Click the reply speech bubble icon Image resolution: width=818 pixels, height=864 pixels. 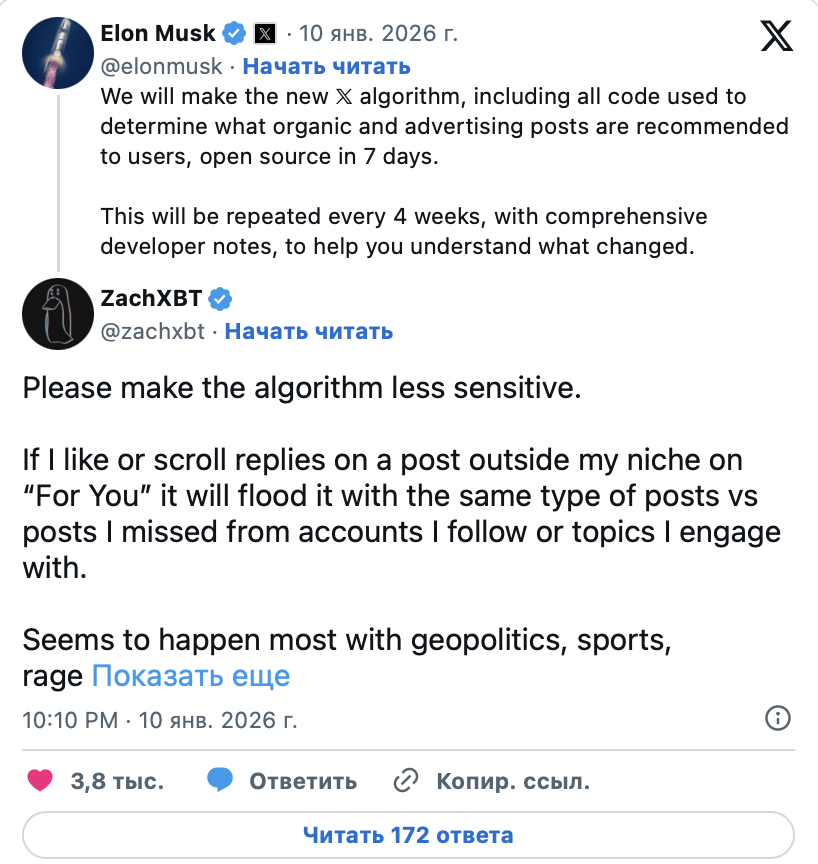click(221, 781)
